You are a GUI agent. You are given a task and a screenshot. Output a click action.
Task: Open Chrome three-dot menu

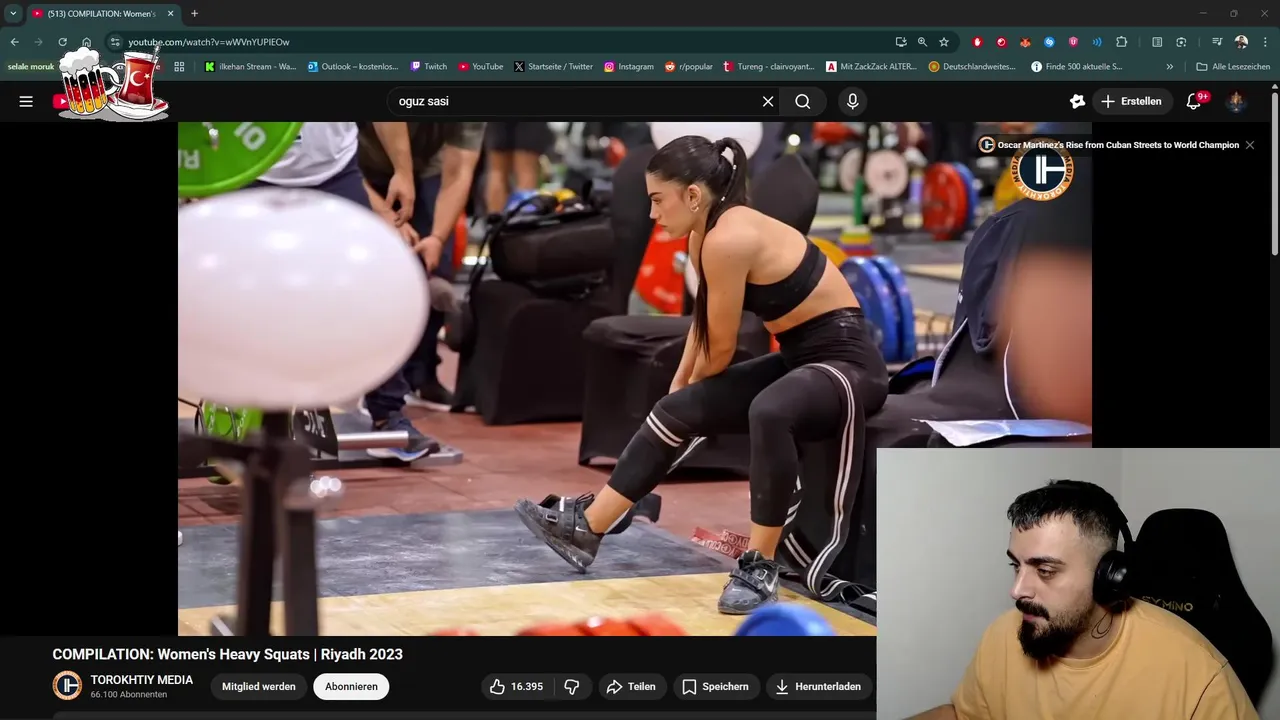[1266, 42]
